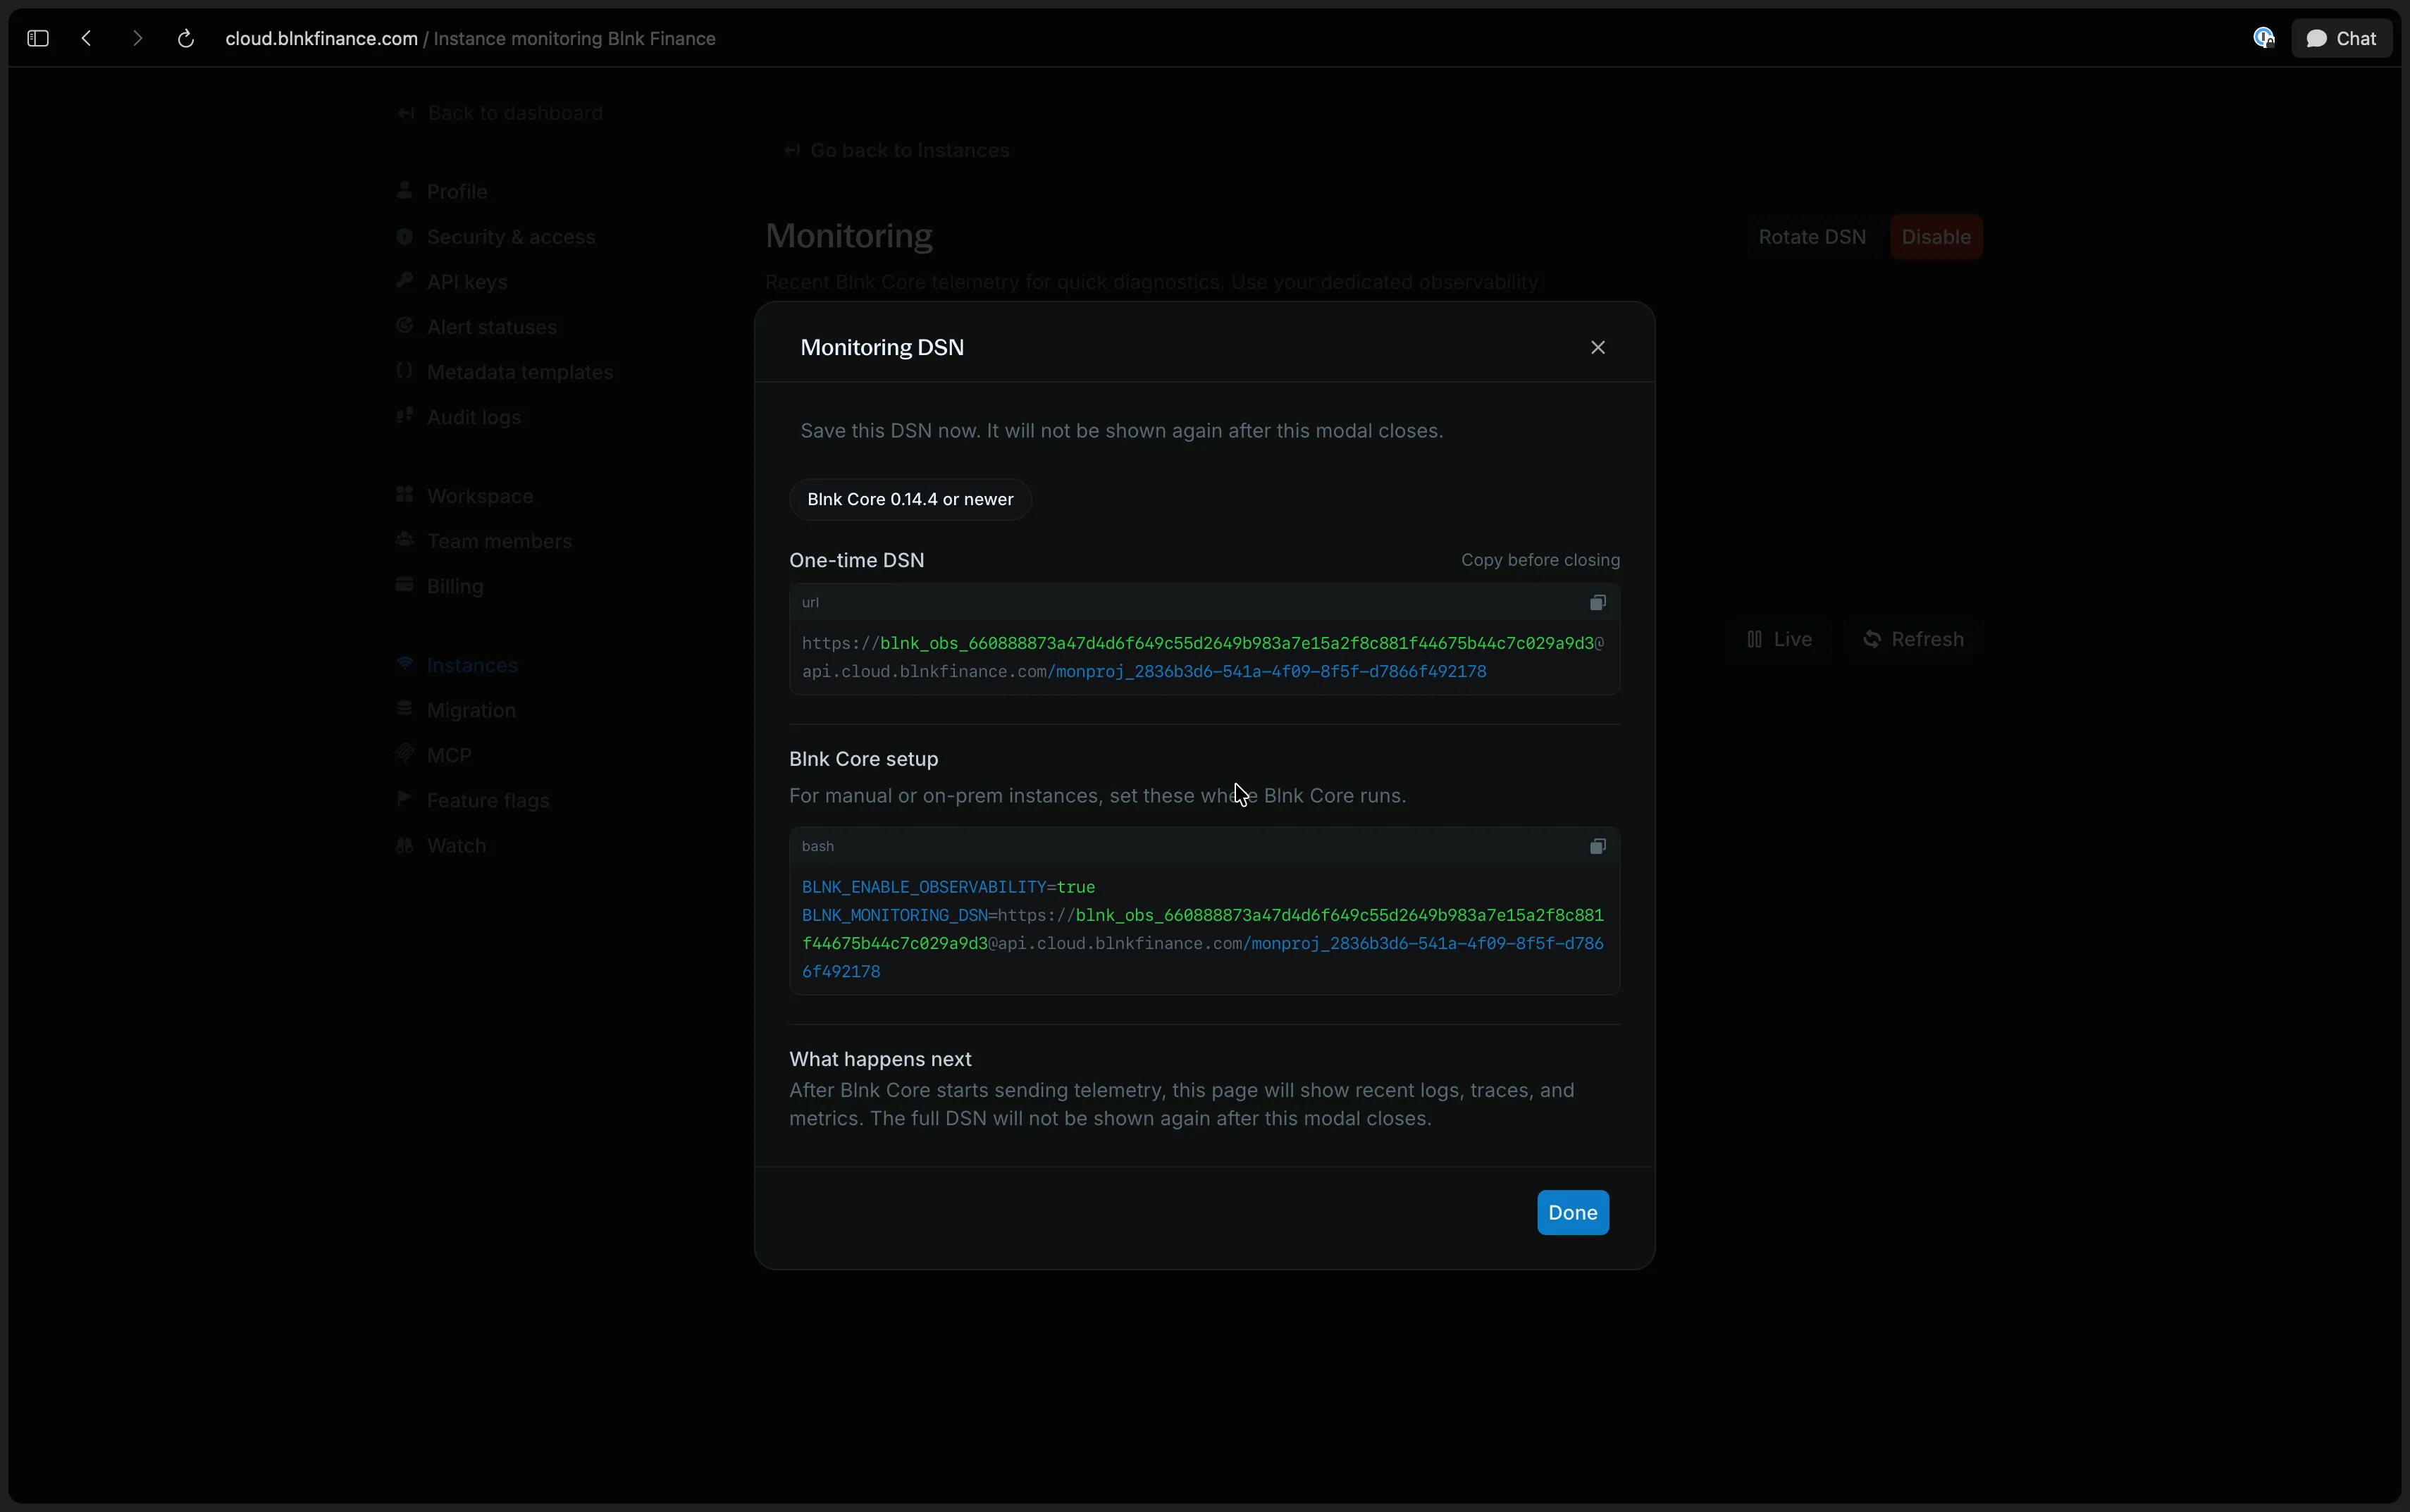The width and height of the screenshot is (2410, 1512).
Task: Reload the page
Action: [185, 38]
